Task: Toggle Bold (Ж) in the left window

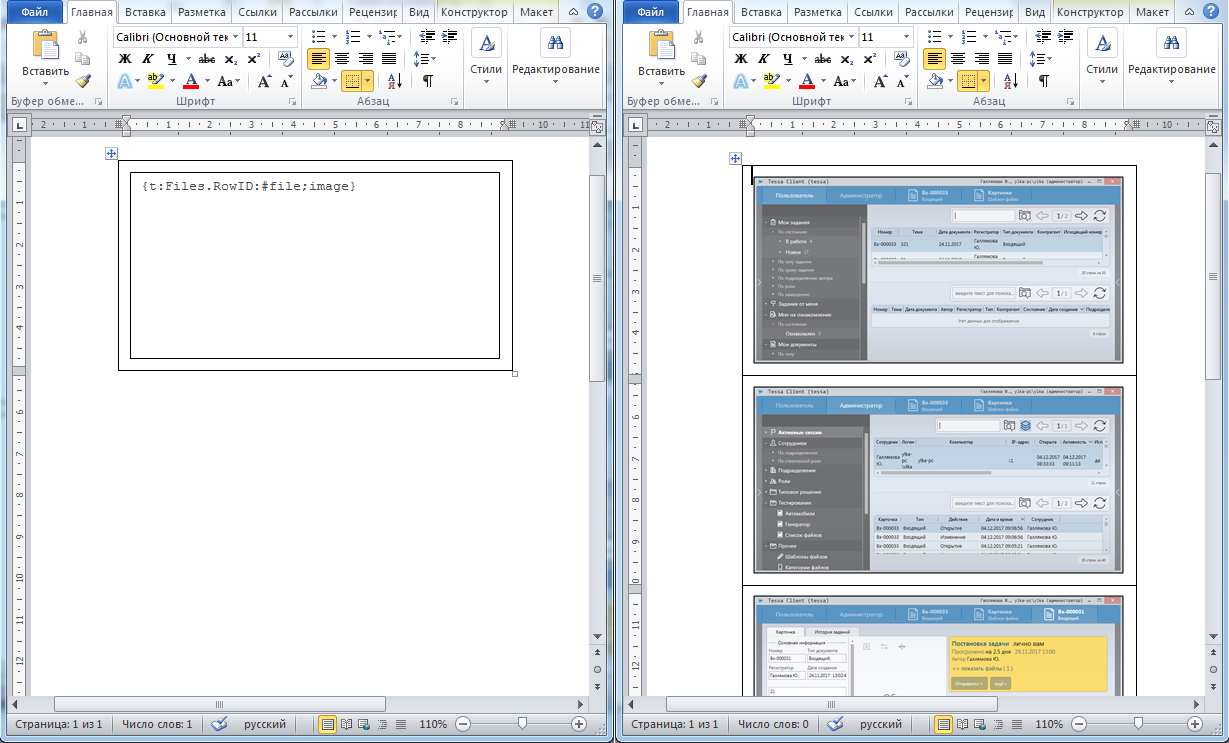Action: click(125, 59)
